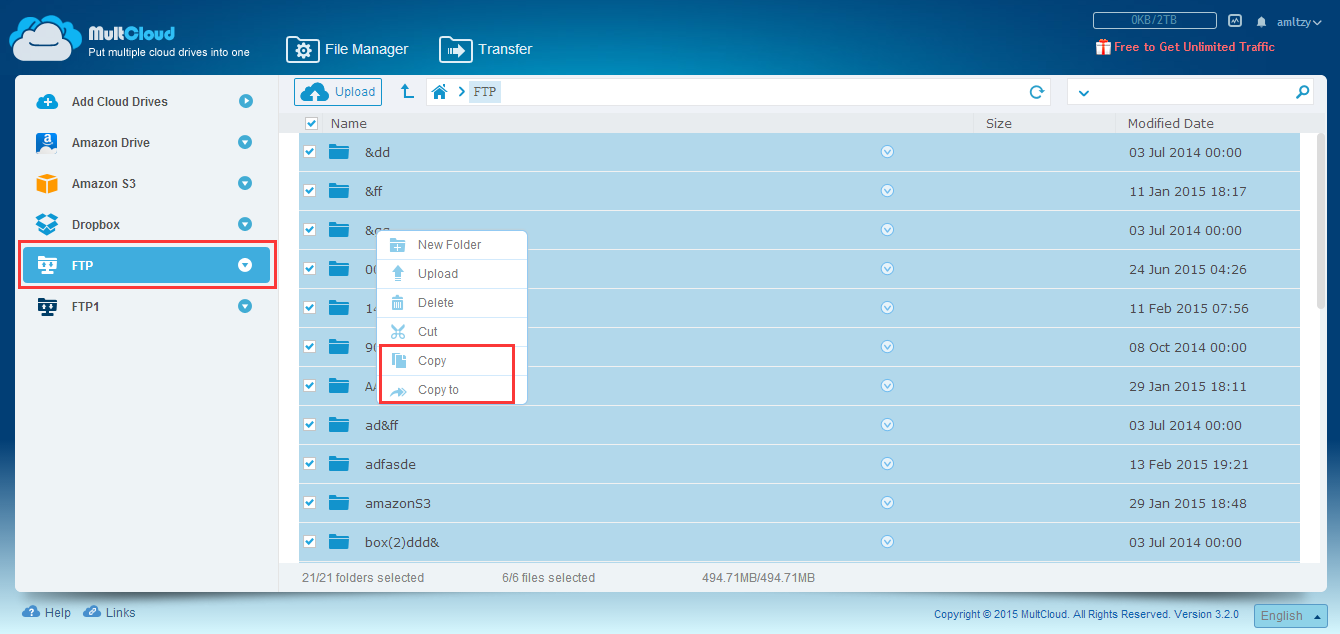Expand Amazon S3 dropdown arrow
Viewport: 1340px width, 634px height.
point(245,184)
